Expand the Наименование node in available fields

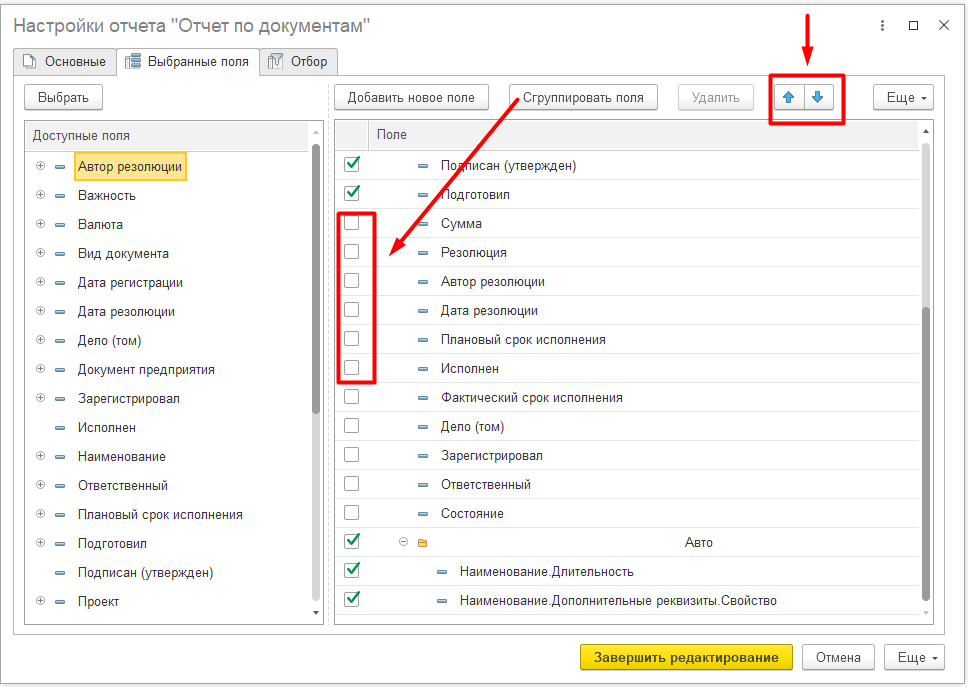point(40,456)
